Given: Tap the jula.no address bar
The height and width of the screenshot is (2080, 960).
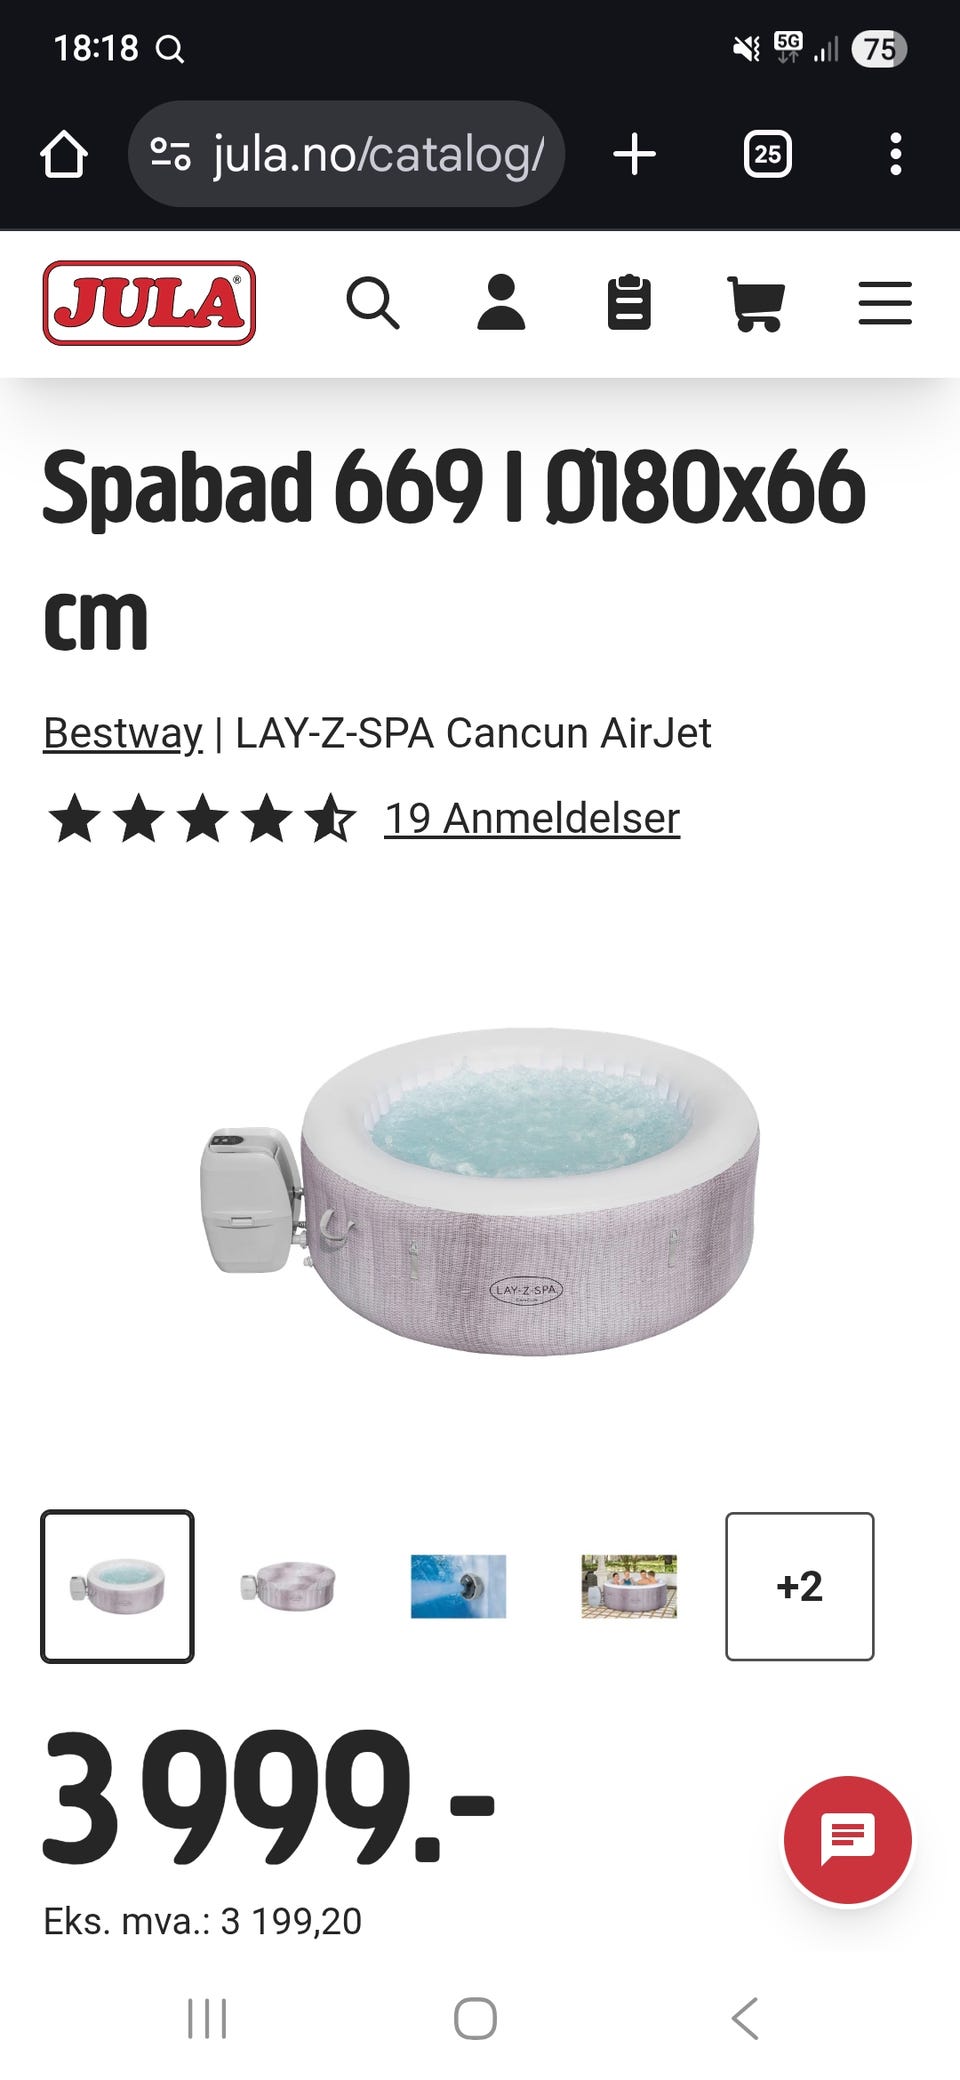Looking at the screenshot, I should pyautogui.click(x=346, y=154).
